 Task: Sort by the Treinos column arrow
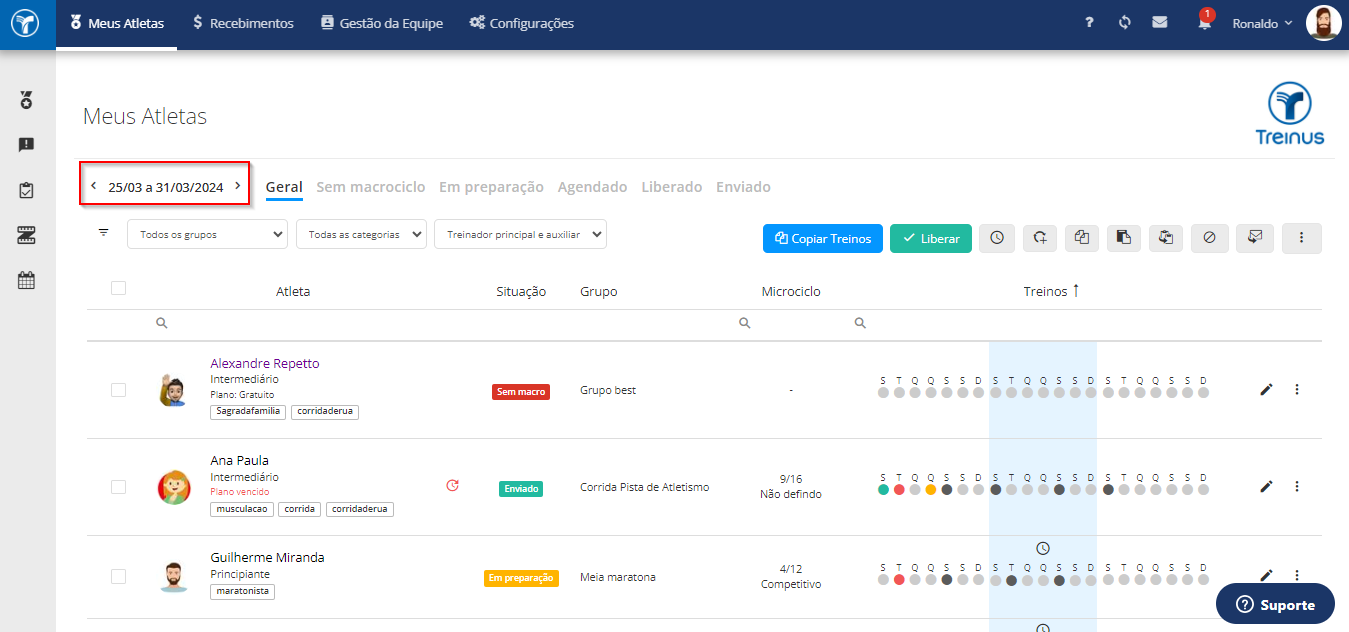pos(1076,291)
